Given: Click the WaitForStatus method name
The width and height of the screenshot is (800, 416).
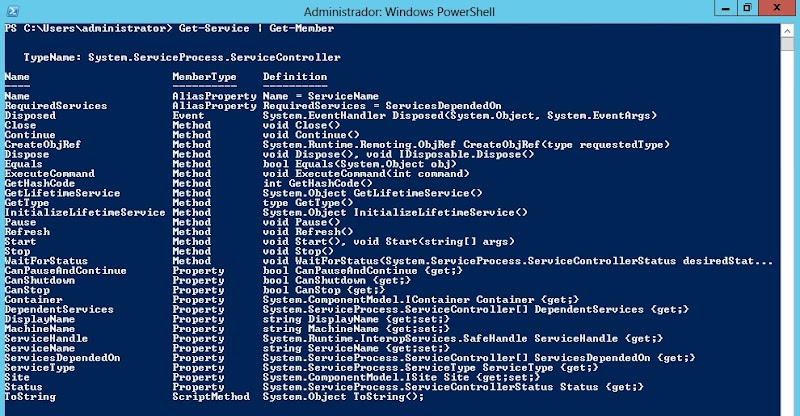Looking at the screenshot, I should (x=46, y=261).
